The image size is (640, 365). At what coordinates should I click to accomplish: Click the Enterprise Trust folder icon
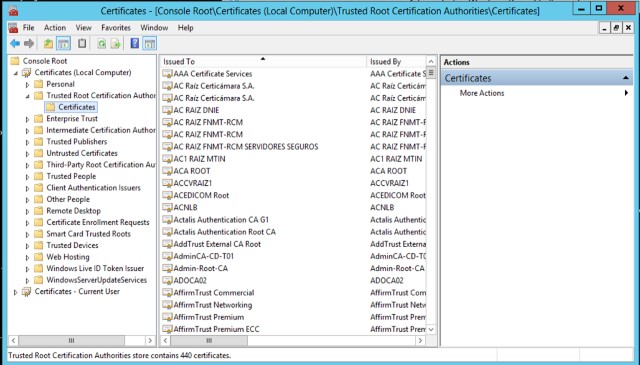39,118
